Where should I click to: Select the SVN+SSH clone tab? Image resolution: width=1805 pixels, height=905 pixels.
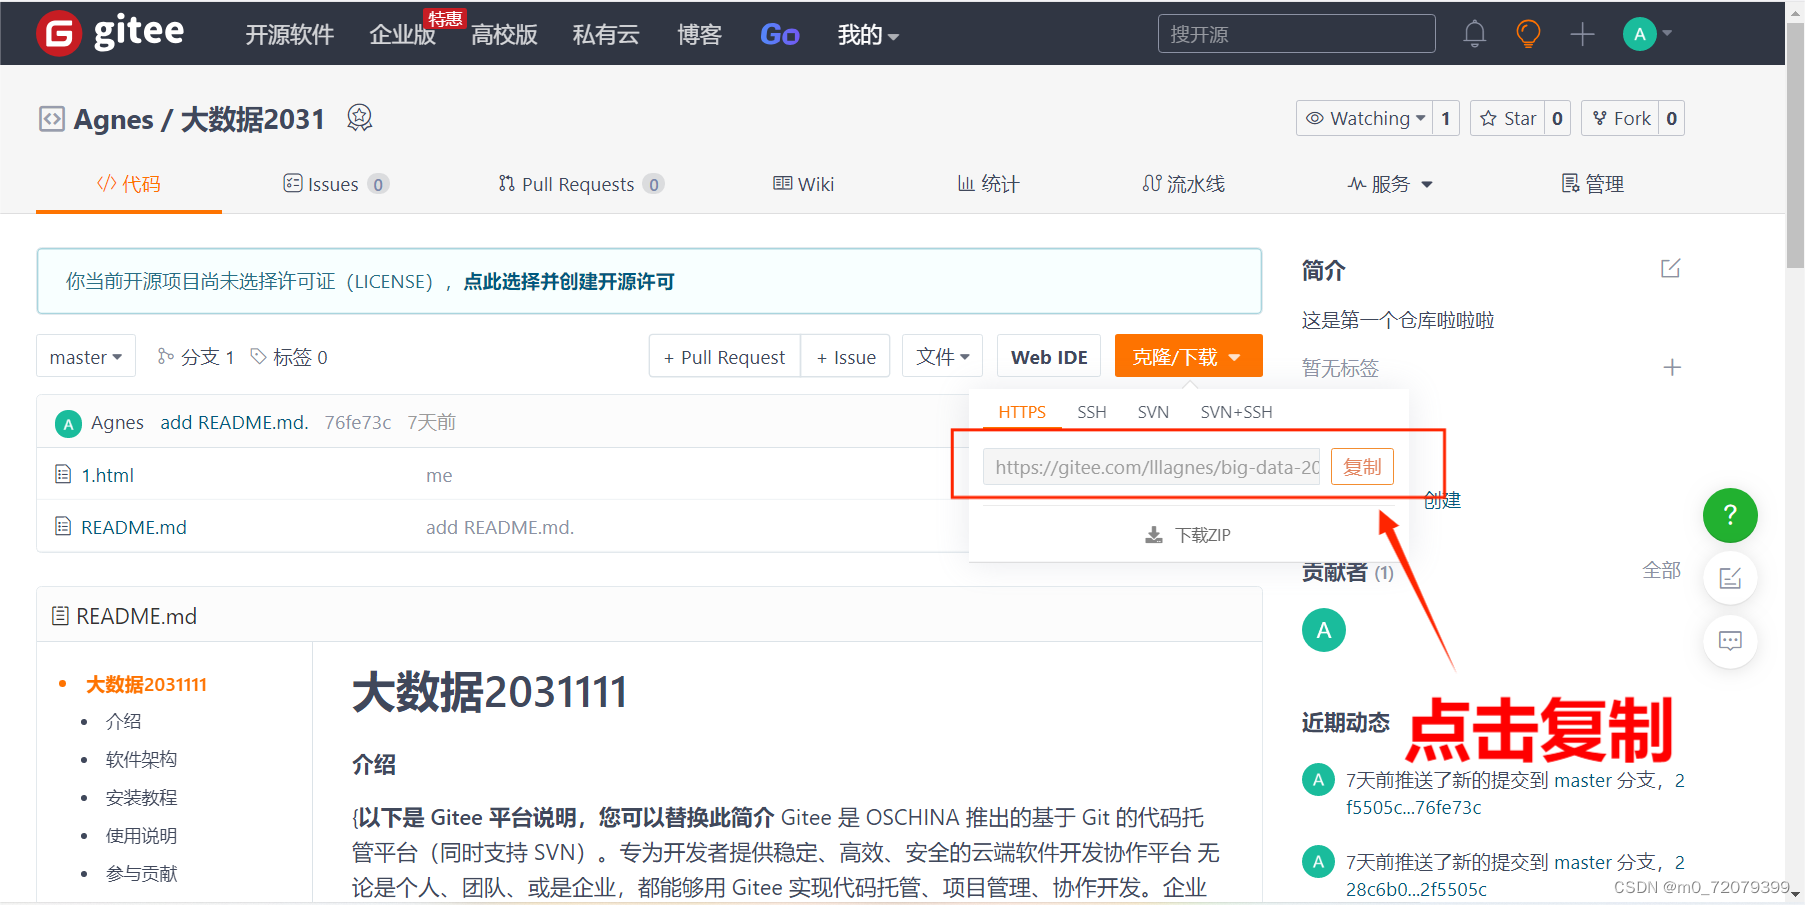(1236, 412)
